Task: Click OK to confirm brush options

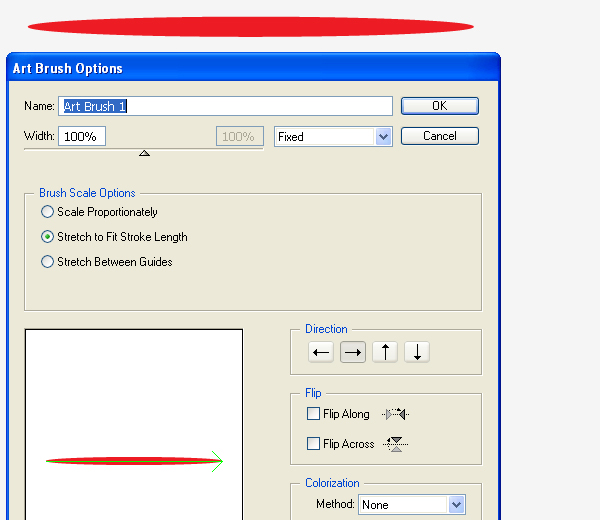Action: click(440, 106)
